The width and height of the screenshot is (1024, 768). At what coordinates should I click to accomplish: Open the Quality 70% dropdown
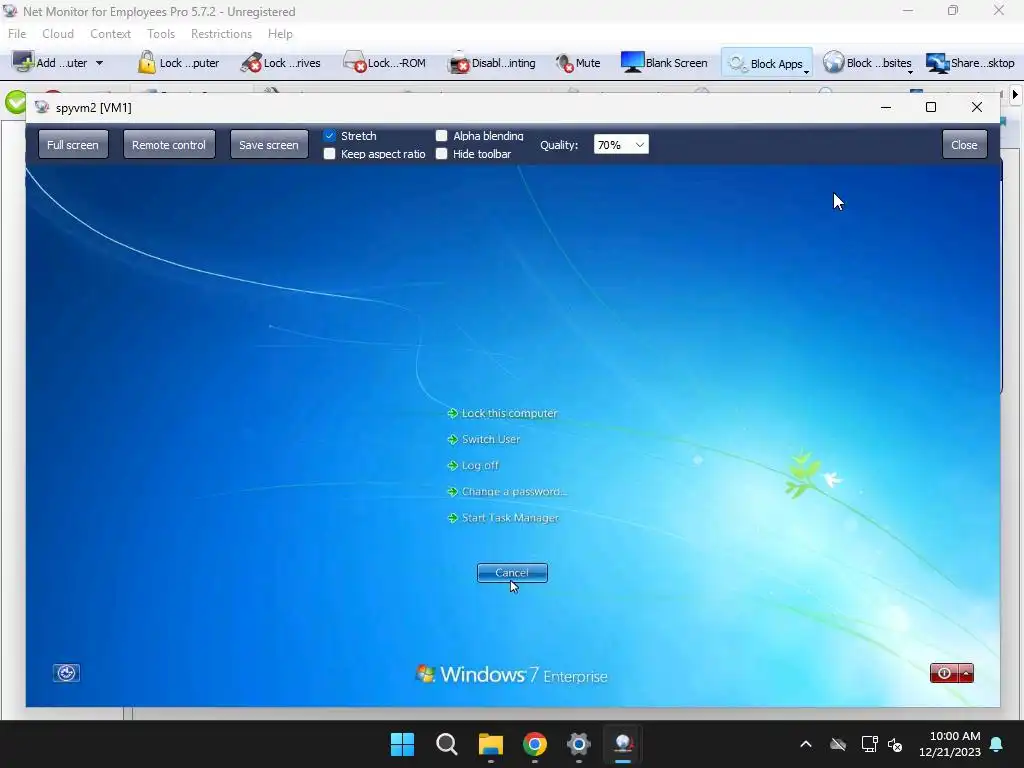[621, 144]
